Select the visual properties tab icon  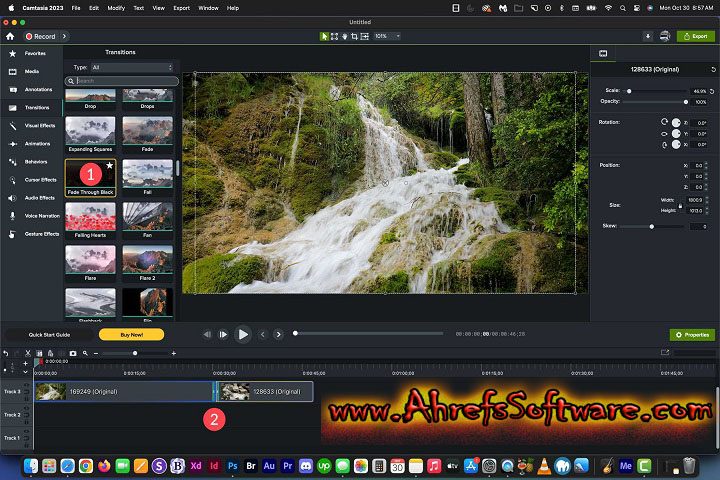click(x=603, y=54)
